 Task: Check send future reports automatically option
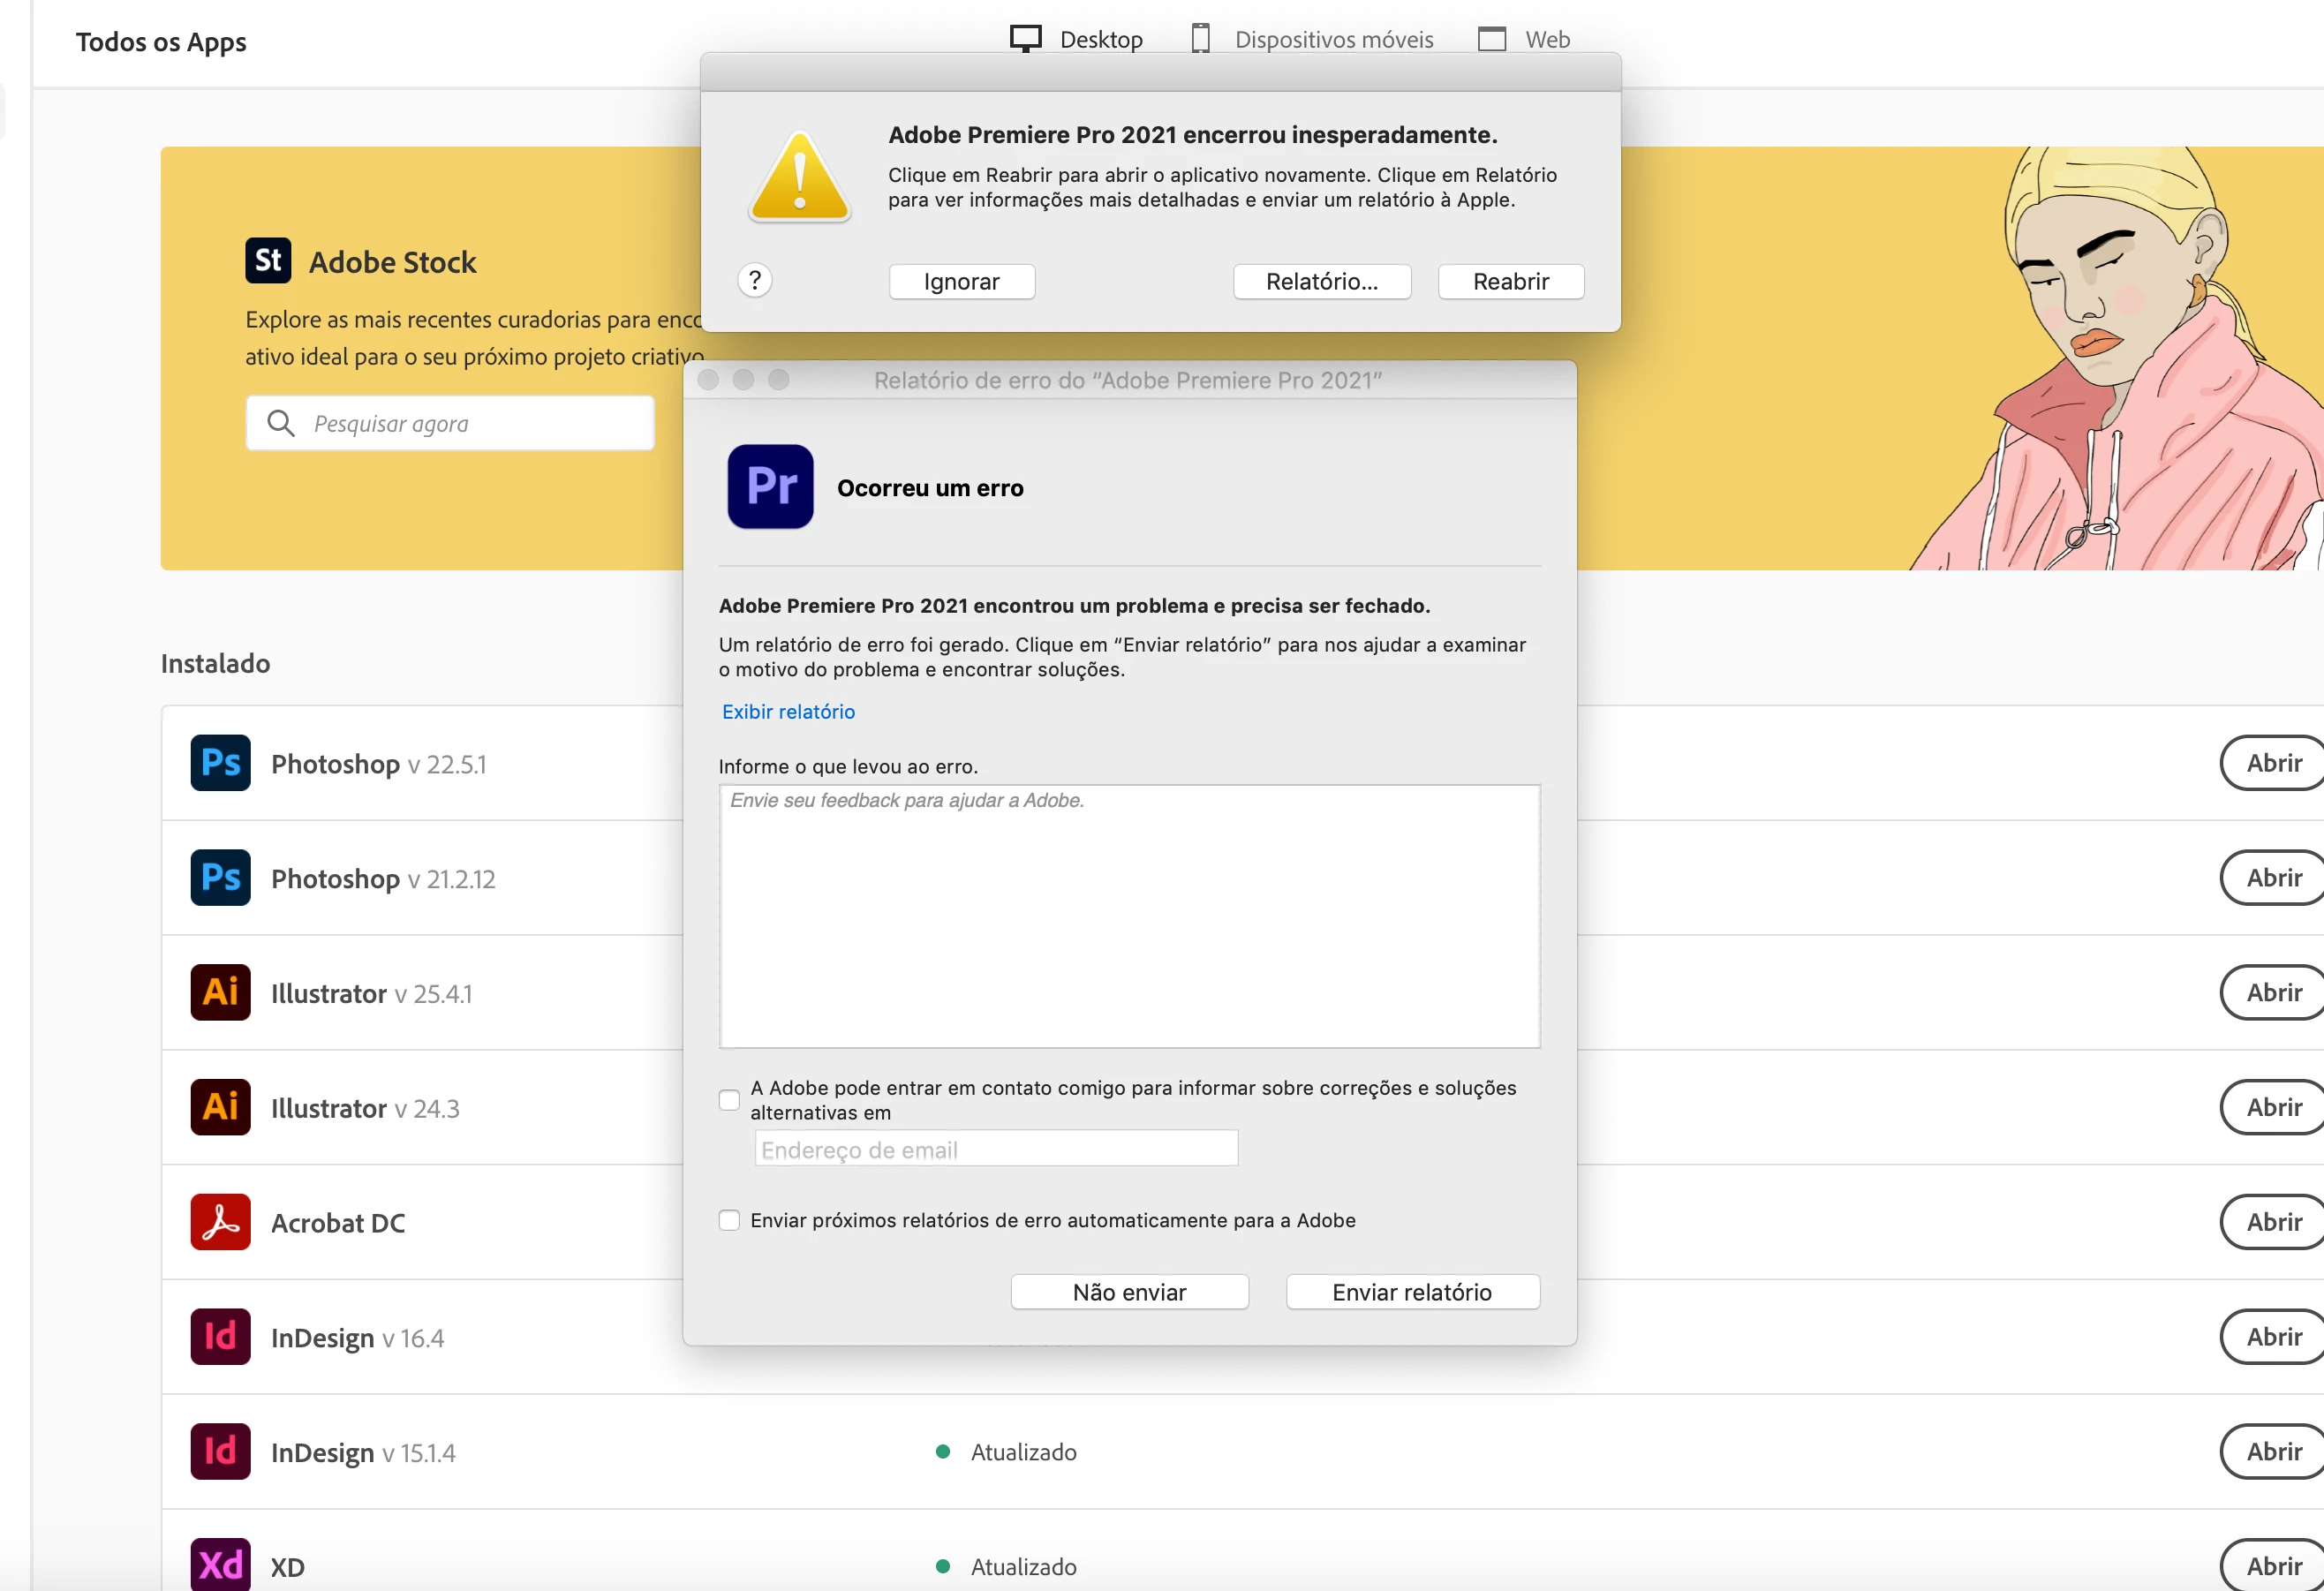coord(729,1220)
